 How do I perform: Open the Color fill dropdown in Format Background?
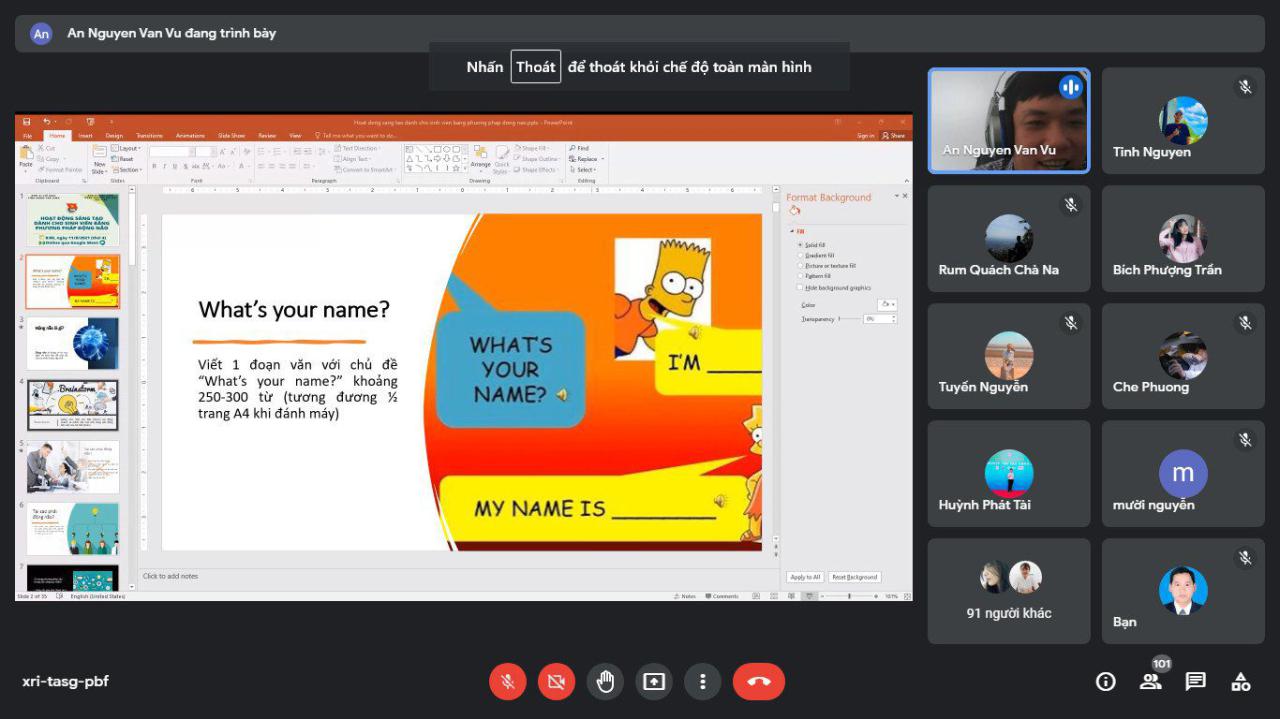[x=886, y=303]
